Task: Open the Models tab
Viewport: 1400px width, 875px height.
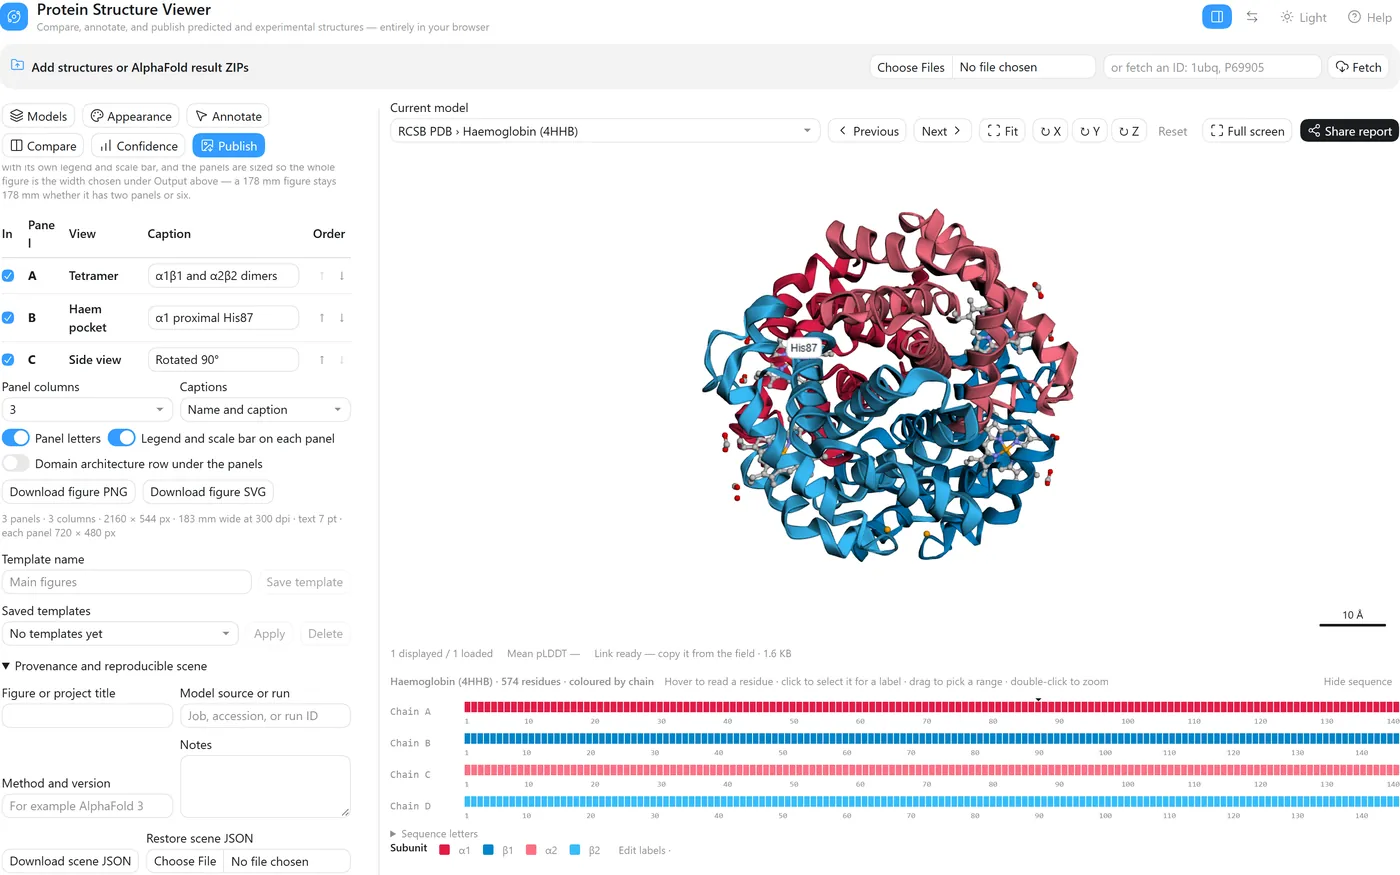Action: tap(39, 116)
